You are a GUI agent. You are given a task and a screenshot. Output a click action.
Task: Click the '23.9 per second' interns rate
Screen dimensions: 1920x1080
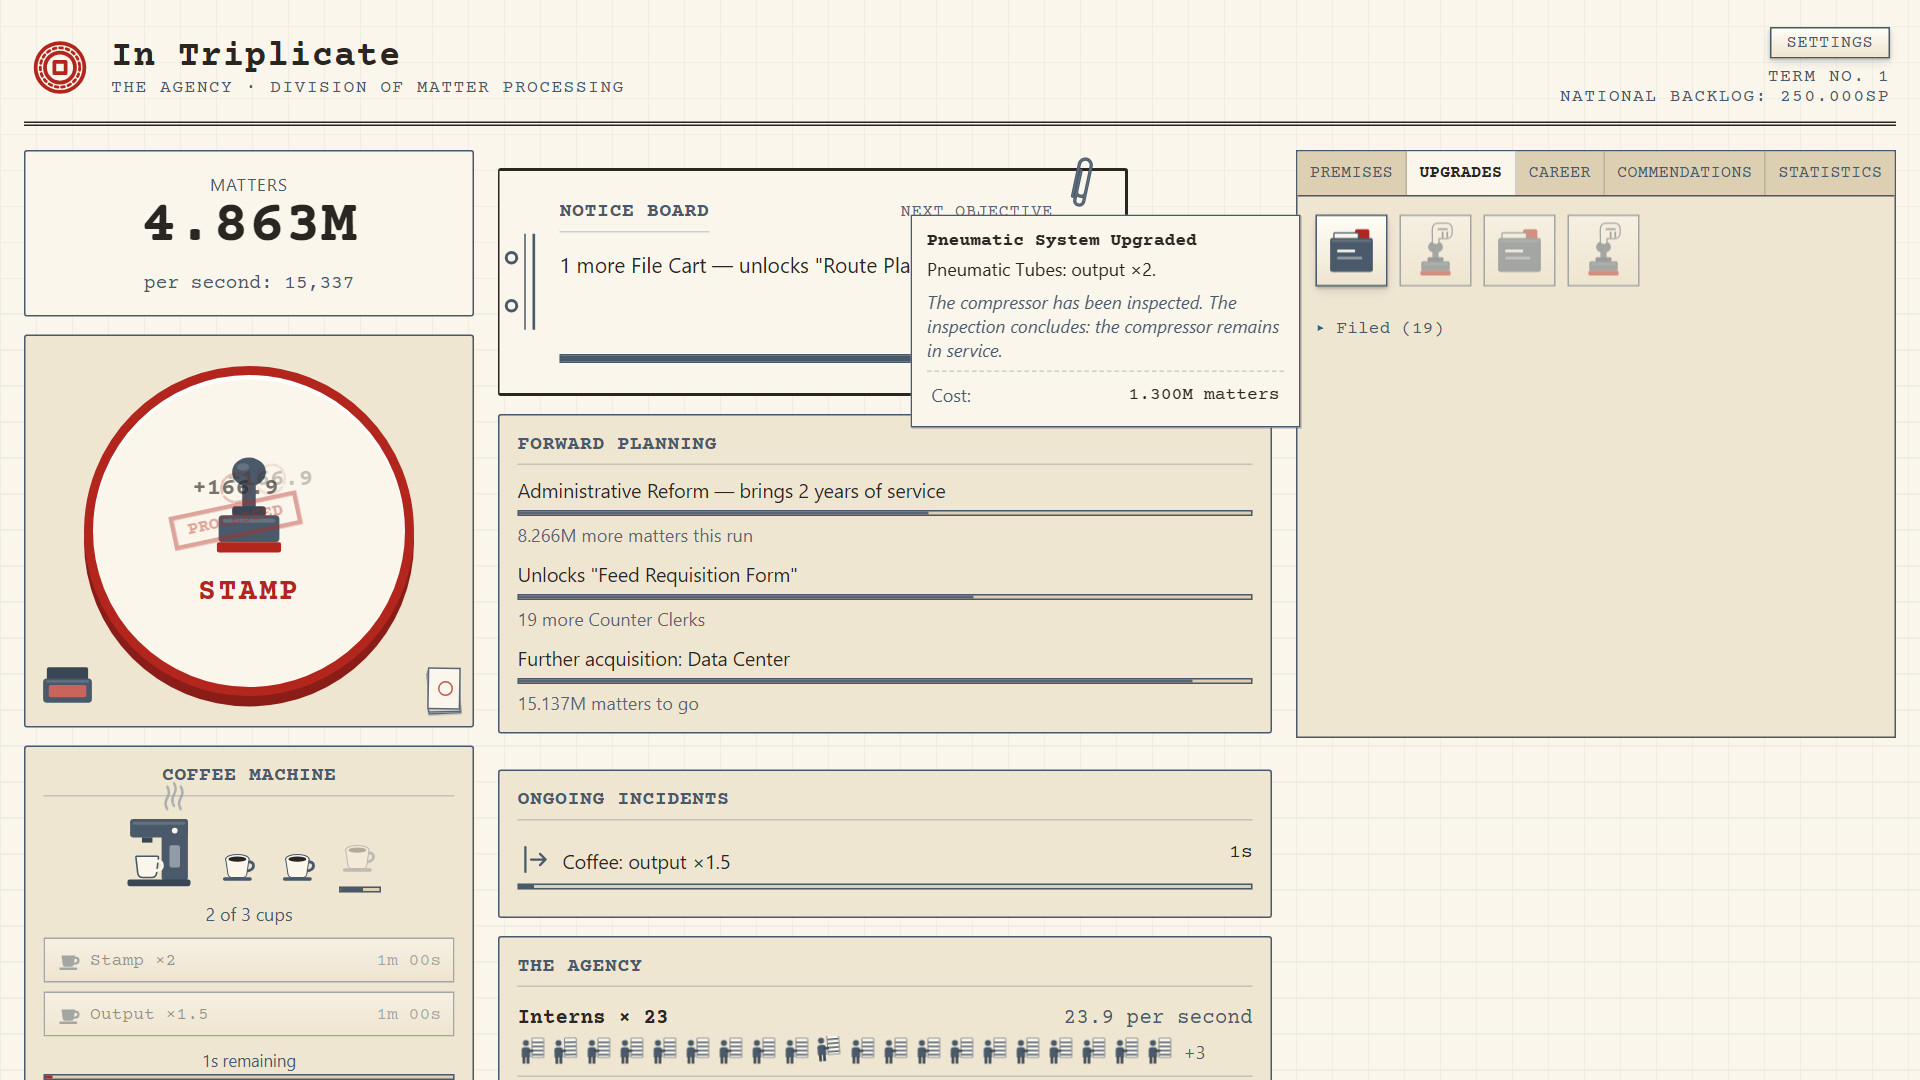(1158, 1017)
